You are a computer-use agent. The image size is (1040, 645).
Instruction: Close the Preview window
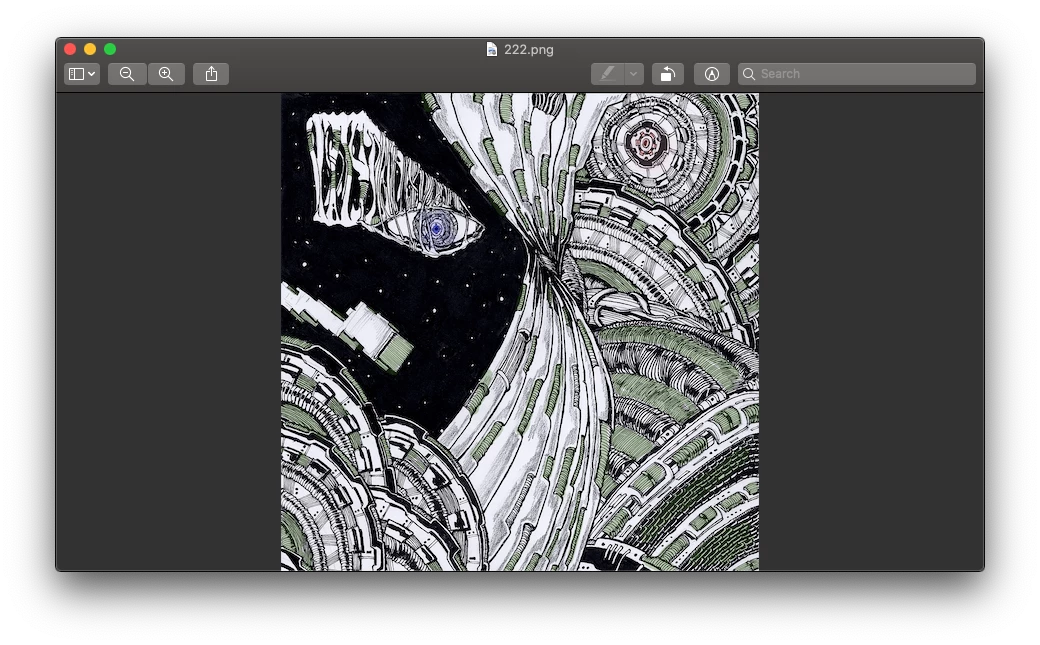pos(70,49)
